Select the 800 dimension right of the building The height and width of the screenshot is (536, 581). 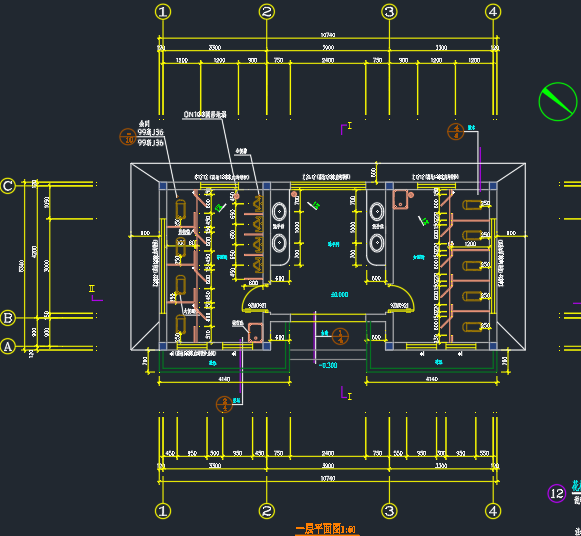click(x=511, y=233)
